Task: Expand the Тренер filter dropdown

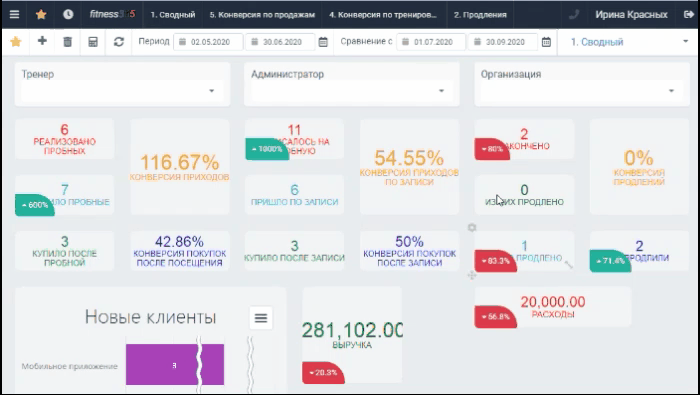Action: pyautogui.click(x=122, y=91)
